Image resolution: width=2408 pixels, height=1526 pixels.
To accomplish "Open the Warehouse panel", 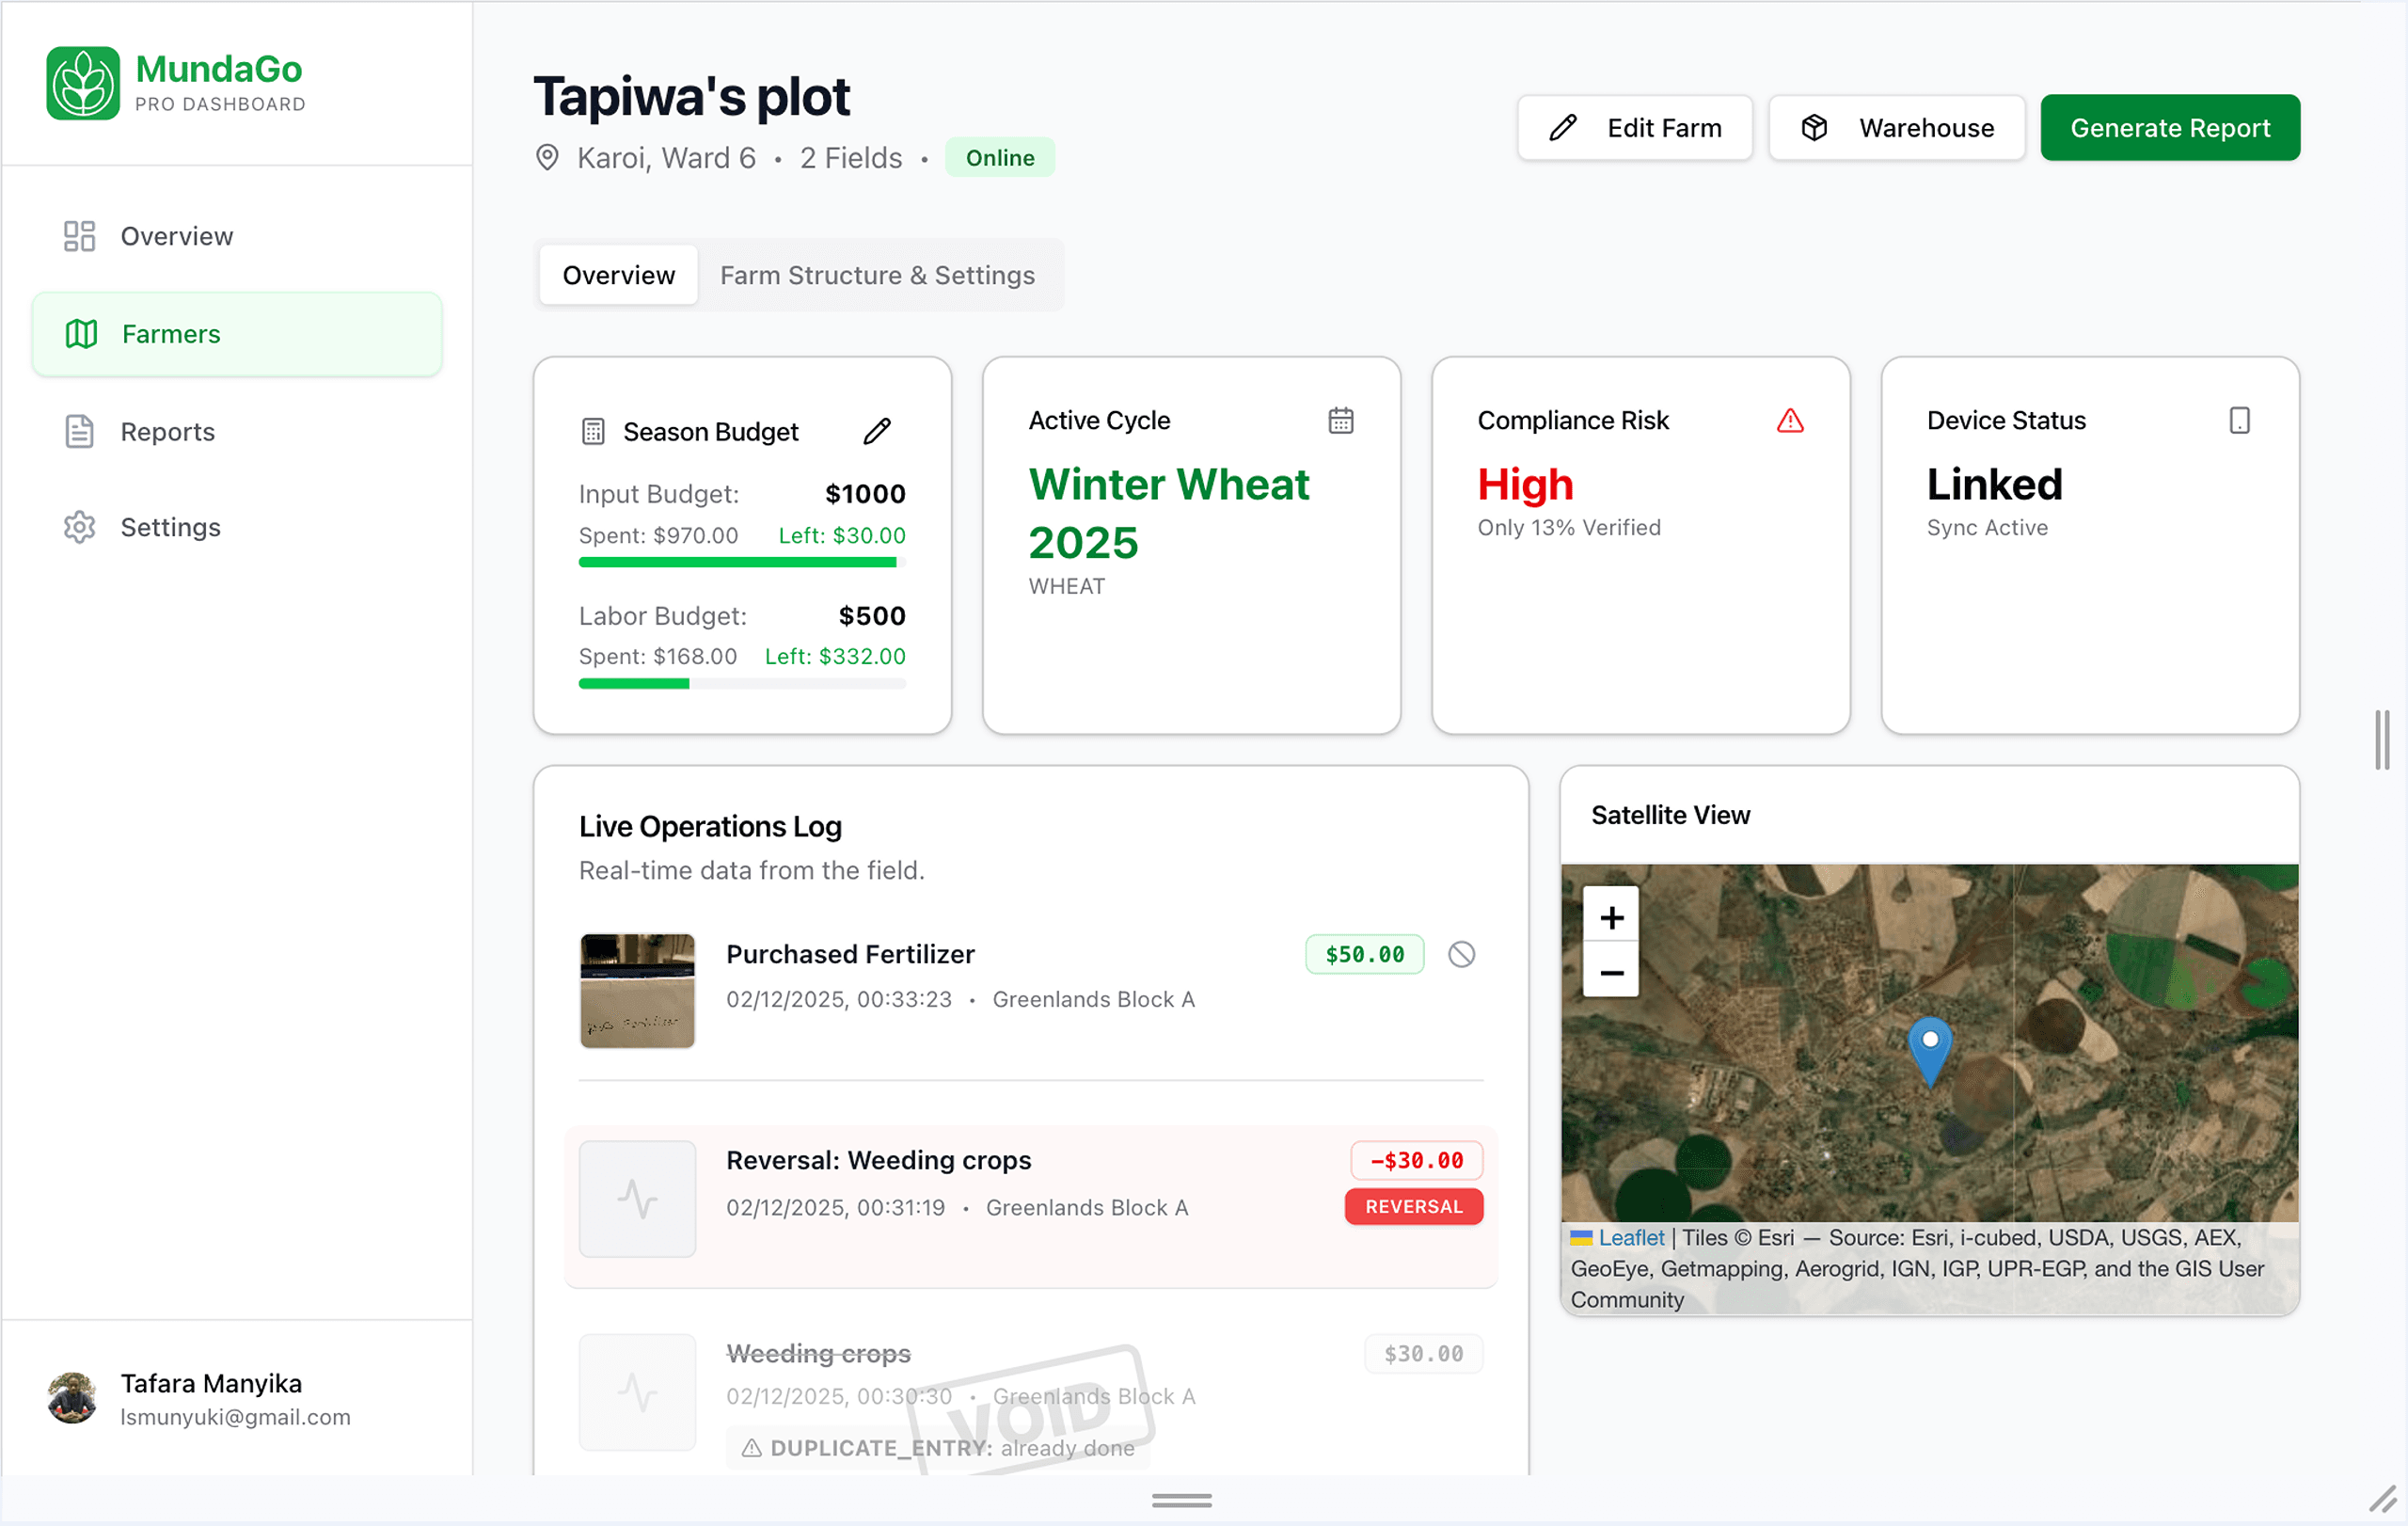I will [1895, 127].
